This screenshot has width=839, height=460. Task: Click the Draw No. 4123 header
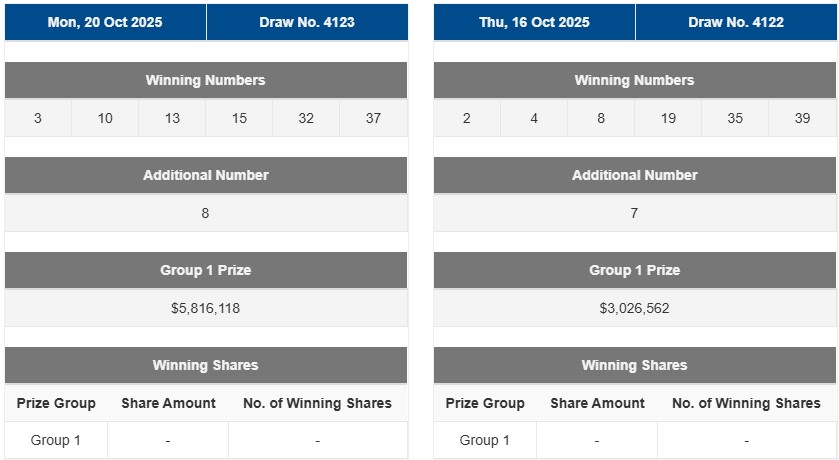coord(307,22)
